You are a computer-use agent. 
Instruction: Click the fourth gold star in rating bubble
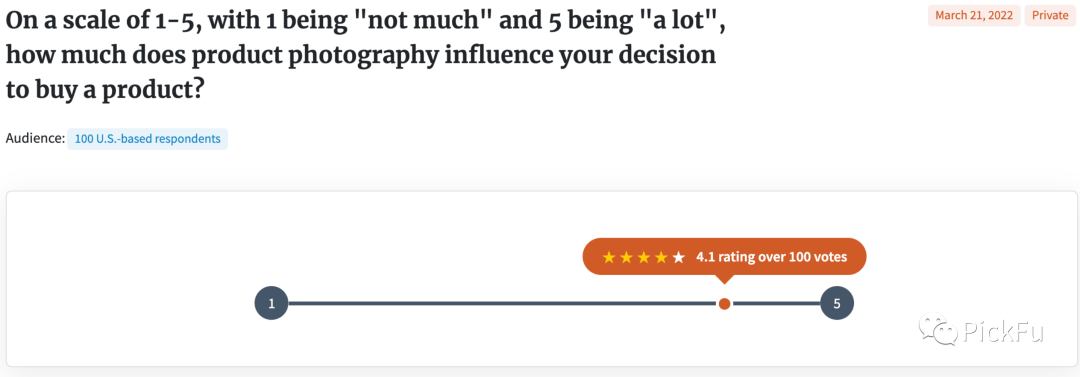click(x=661, y=258)
